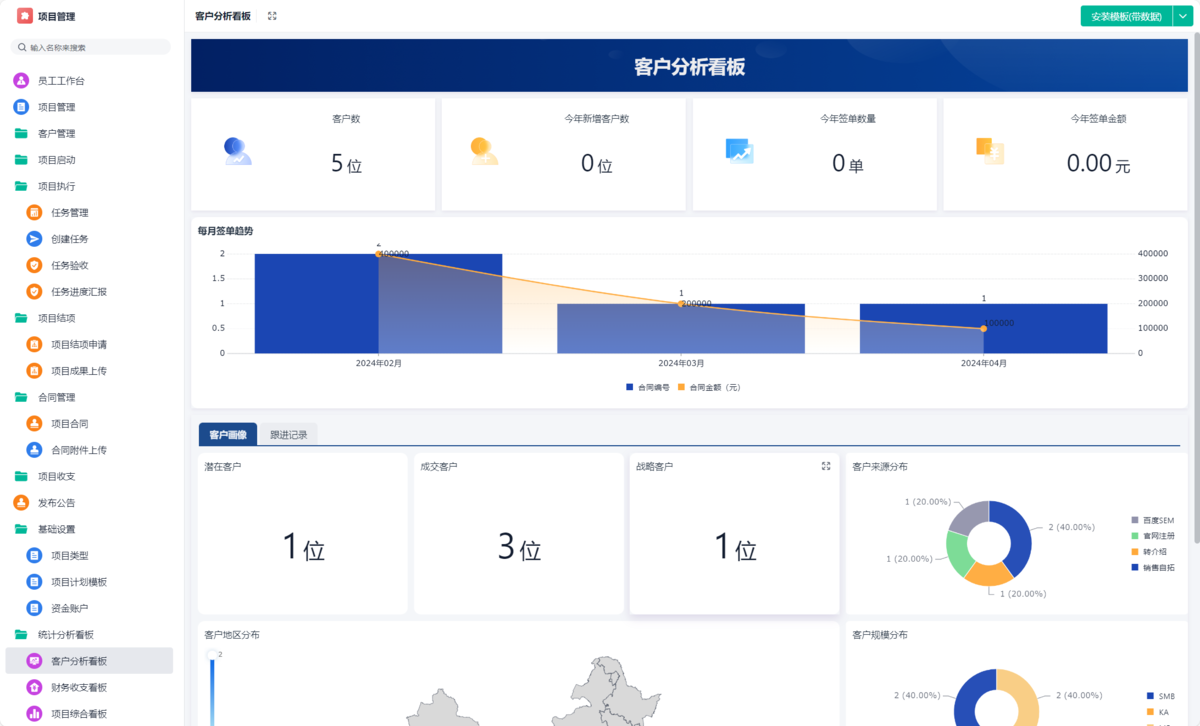Select the 任务管理 icon in sidebar
This screenshot has width=1200, height=726.
[34, 212]
